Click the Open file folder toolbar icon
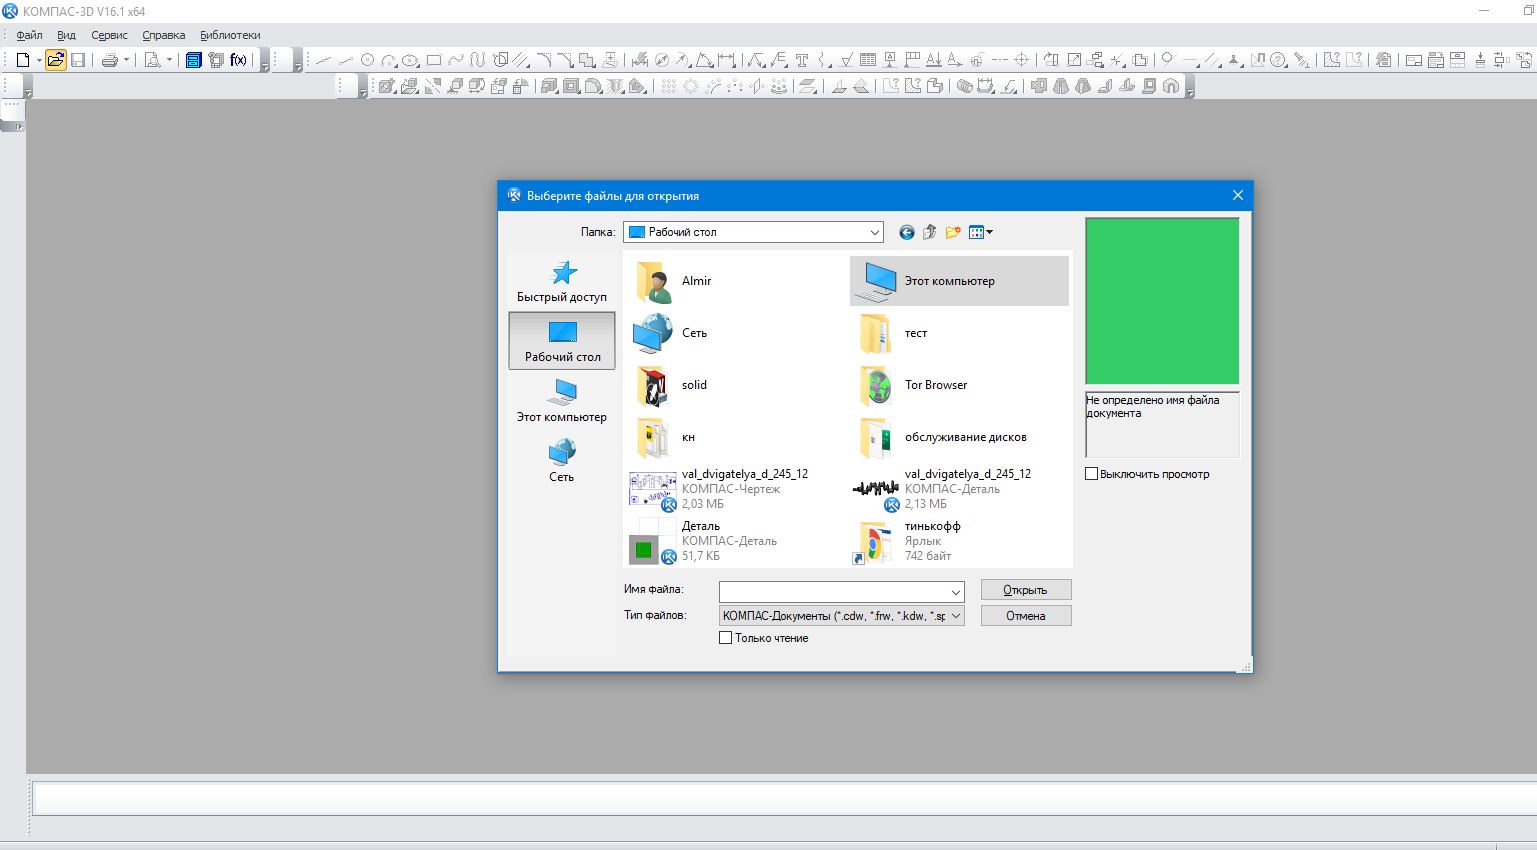 (56, 60)
